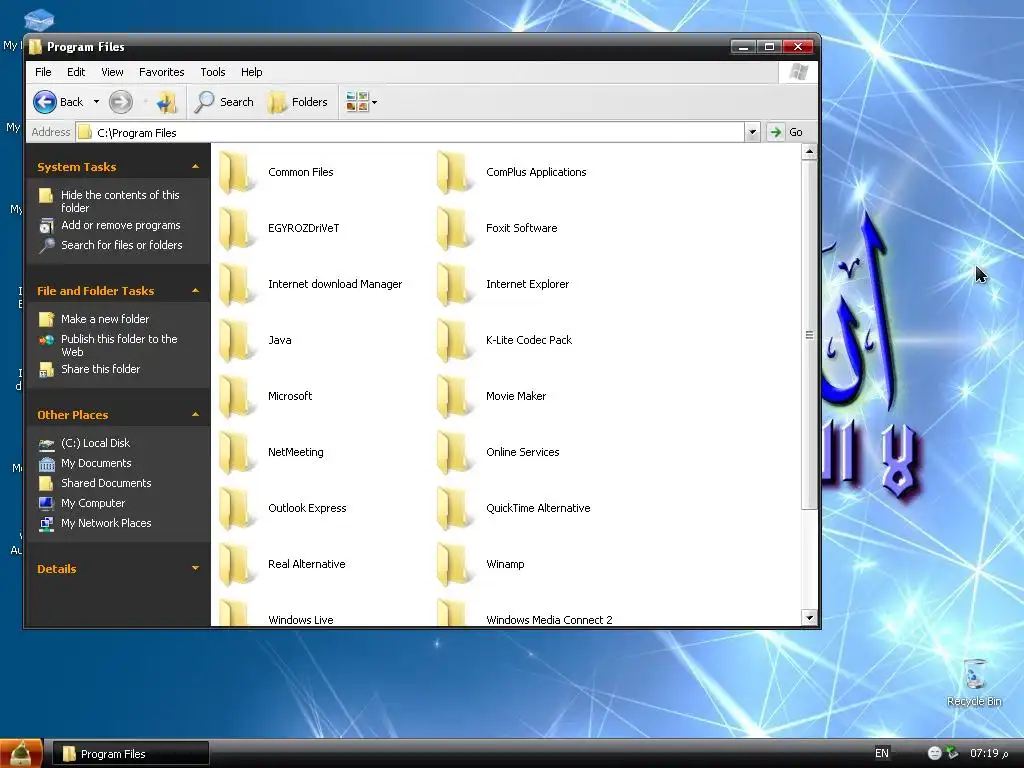Open the Edit menu
The height and width of the screenshot is (768, 1024).
[76, 72]
